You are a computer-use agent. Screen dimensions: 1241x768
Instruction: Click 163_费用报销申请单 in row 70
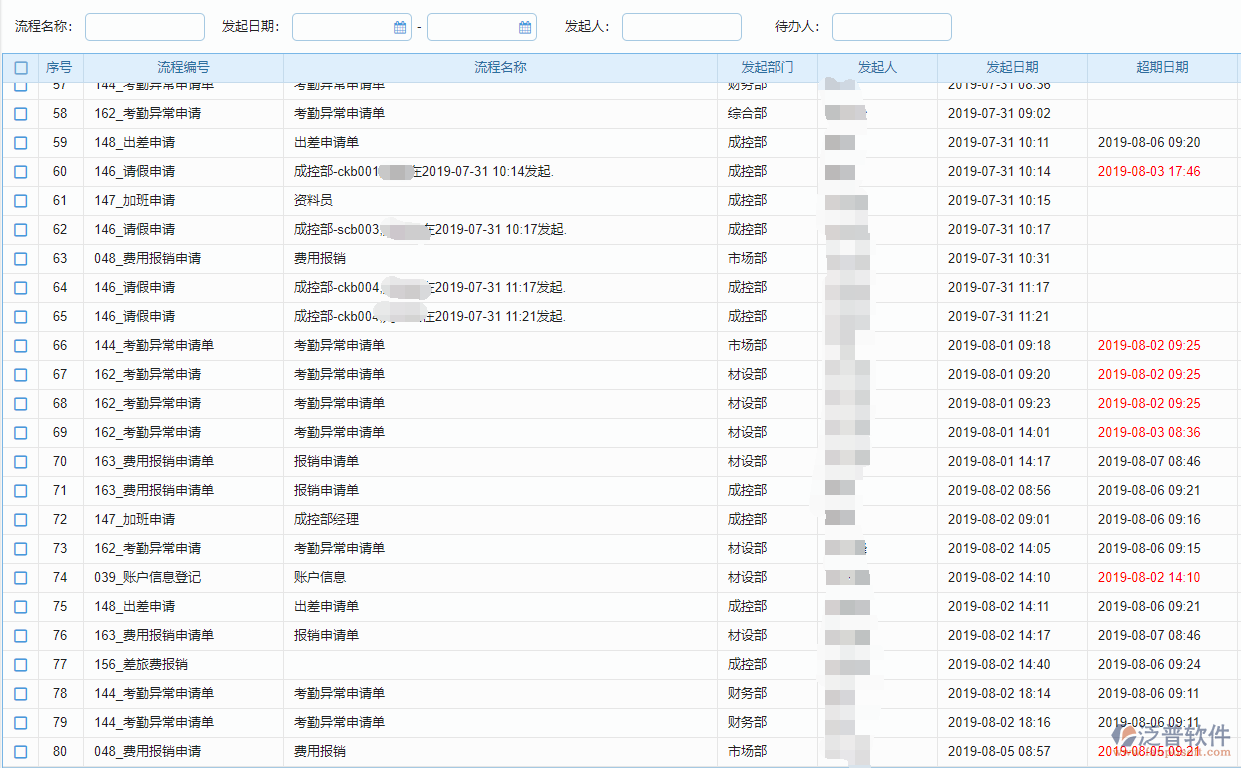(154, 462)
